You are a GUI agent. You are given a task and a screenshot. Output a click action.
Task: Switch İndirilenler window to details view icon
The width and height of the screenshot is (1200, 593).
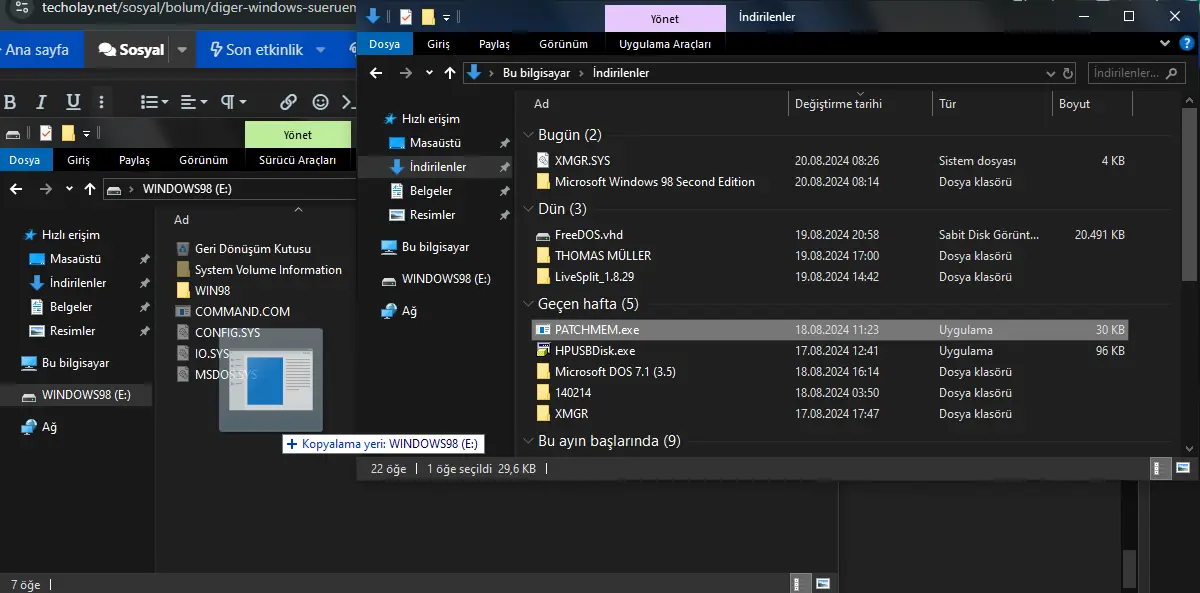point(1159,468)
